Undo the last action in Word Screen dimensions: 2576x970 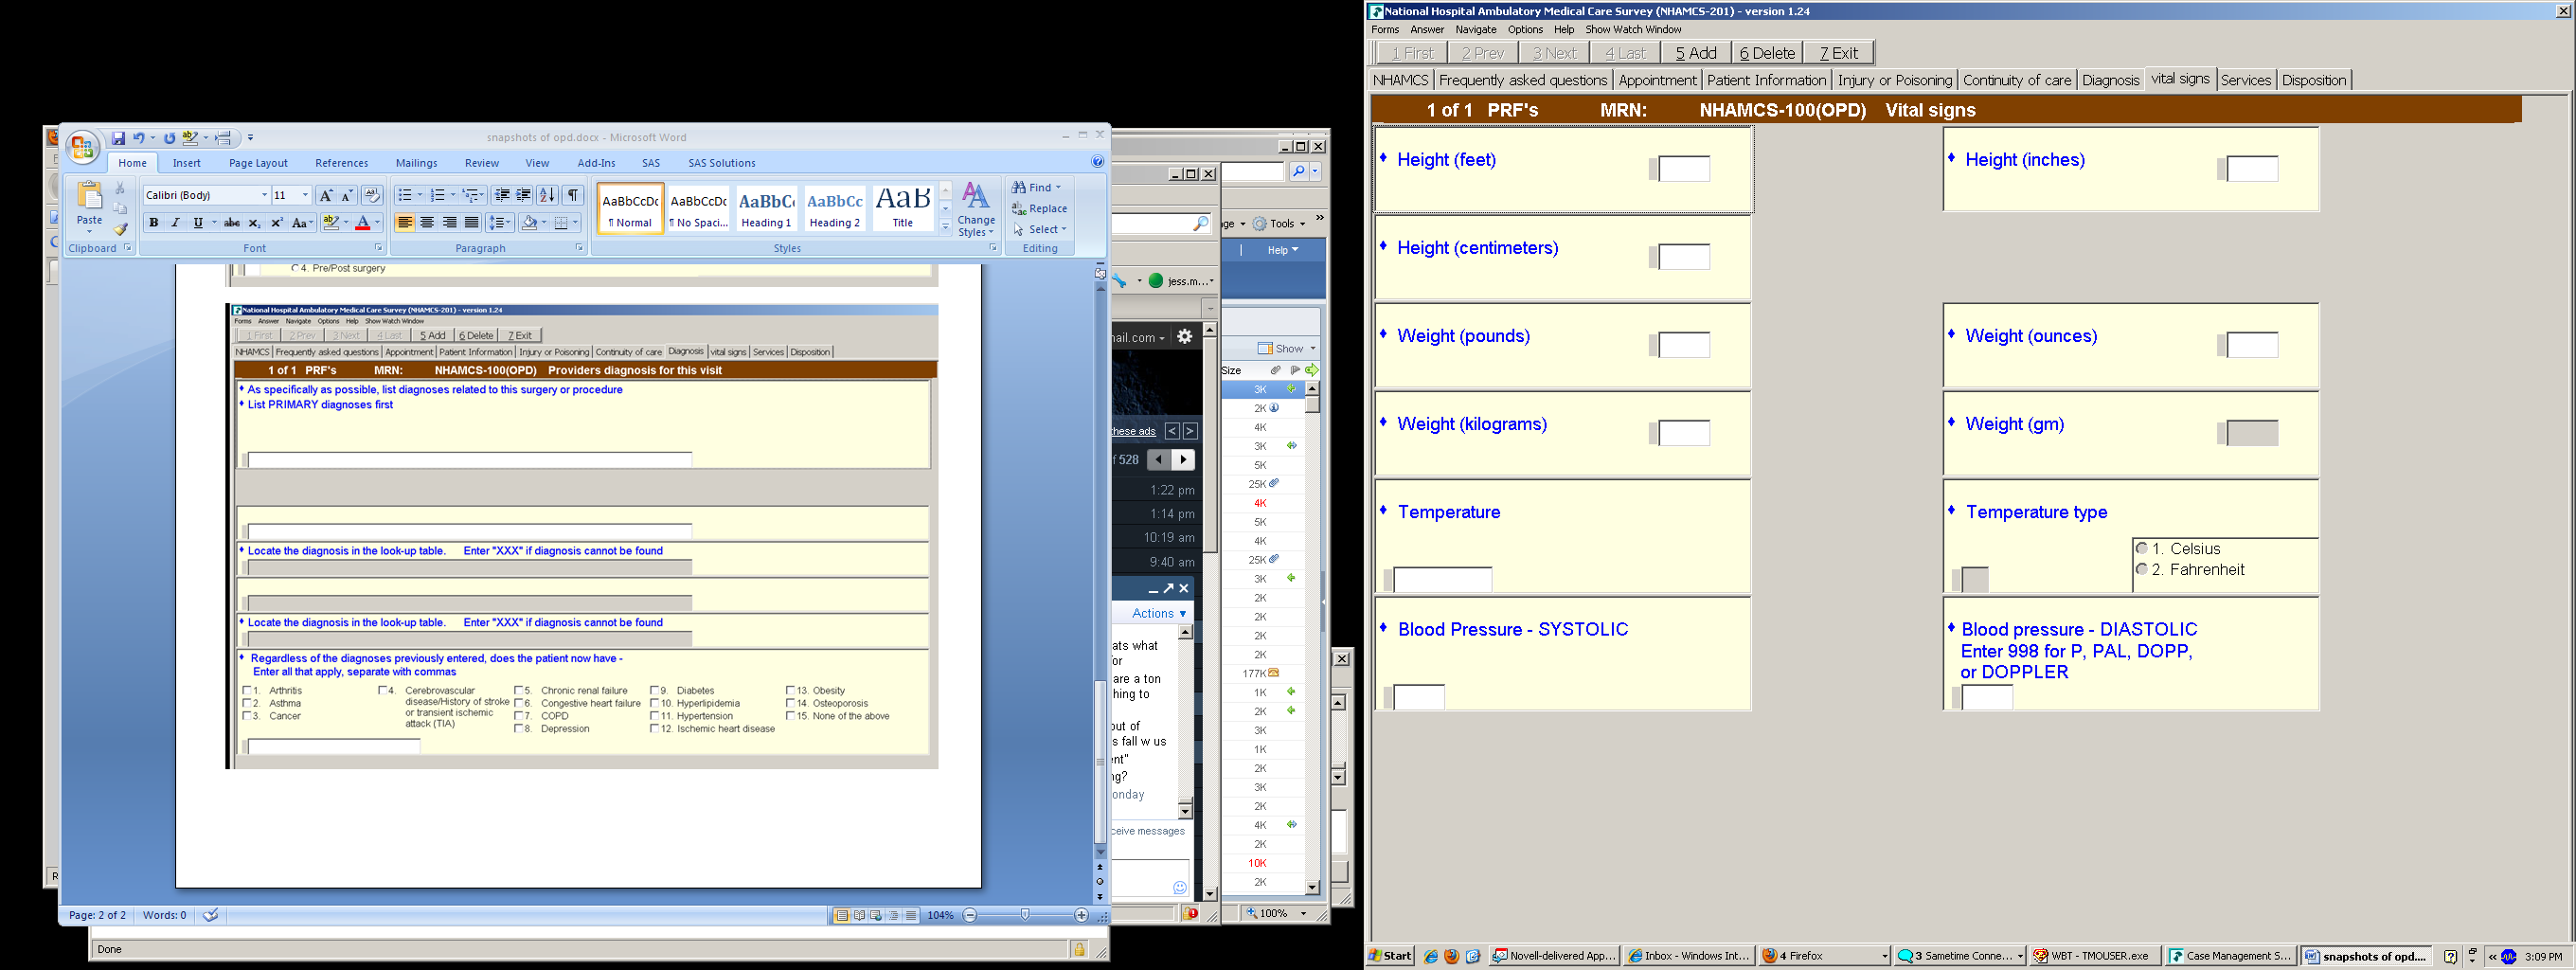point(139,138)
